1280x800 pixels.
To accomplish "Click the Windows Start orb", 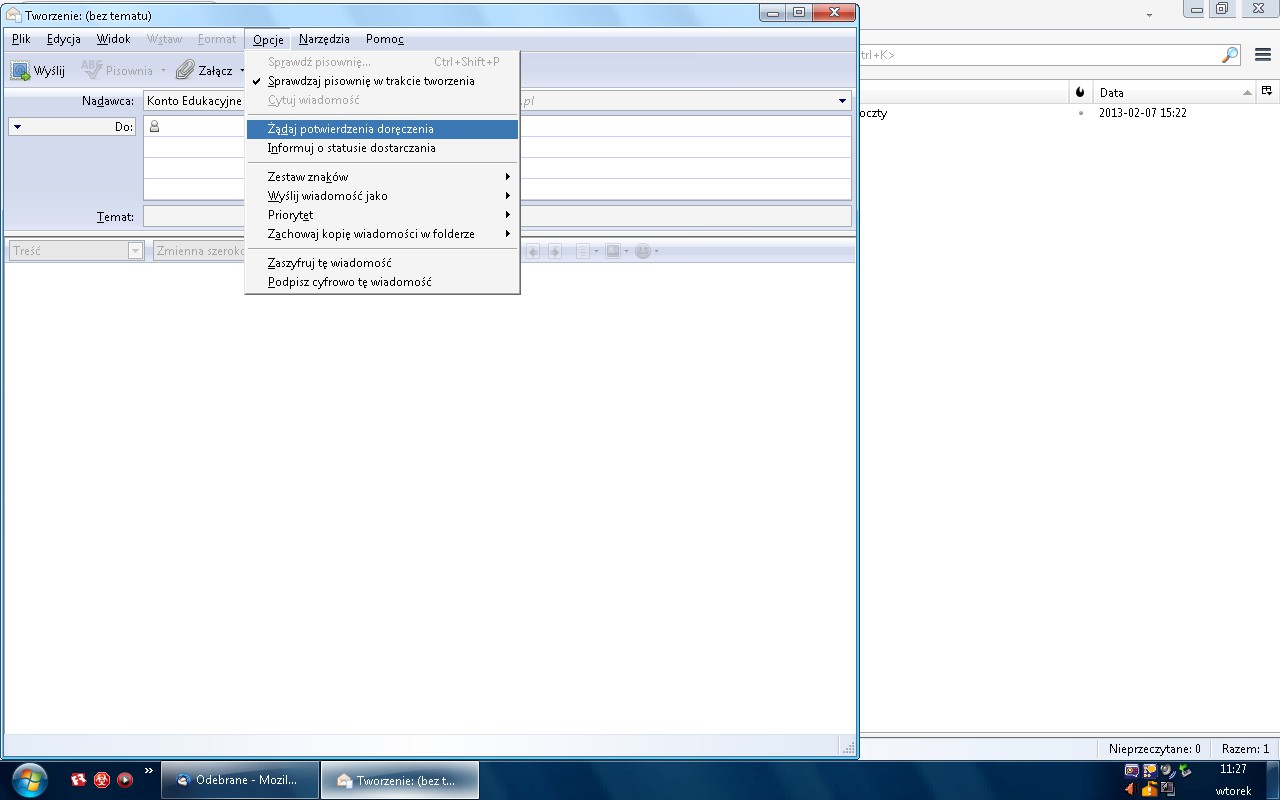I will (27, 780).
